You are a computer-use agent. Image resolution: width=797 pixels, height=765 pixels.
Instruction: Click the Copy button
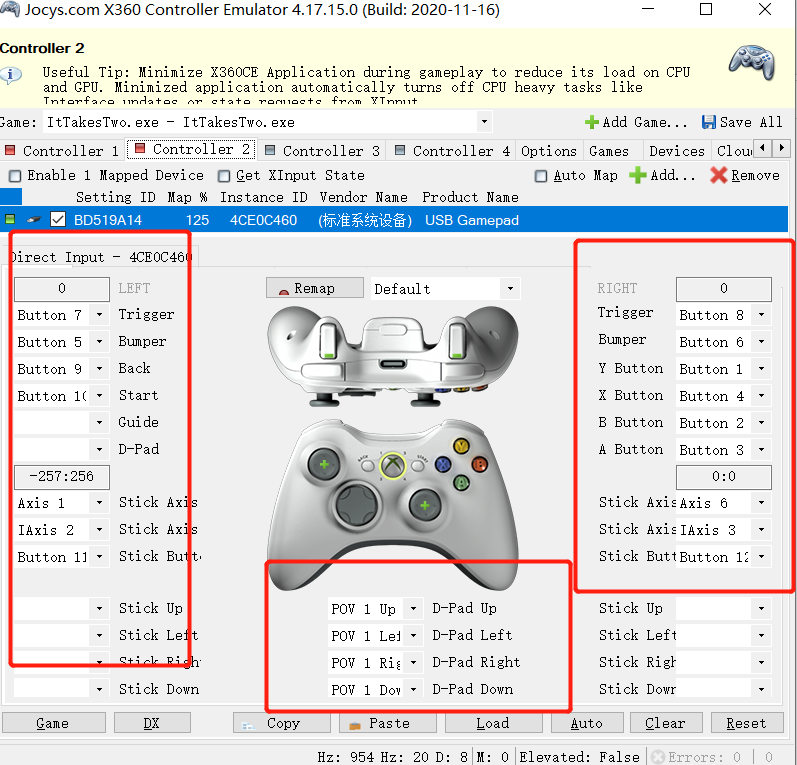coord(282,723)
